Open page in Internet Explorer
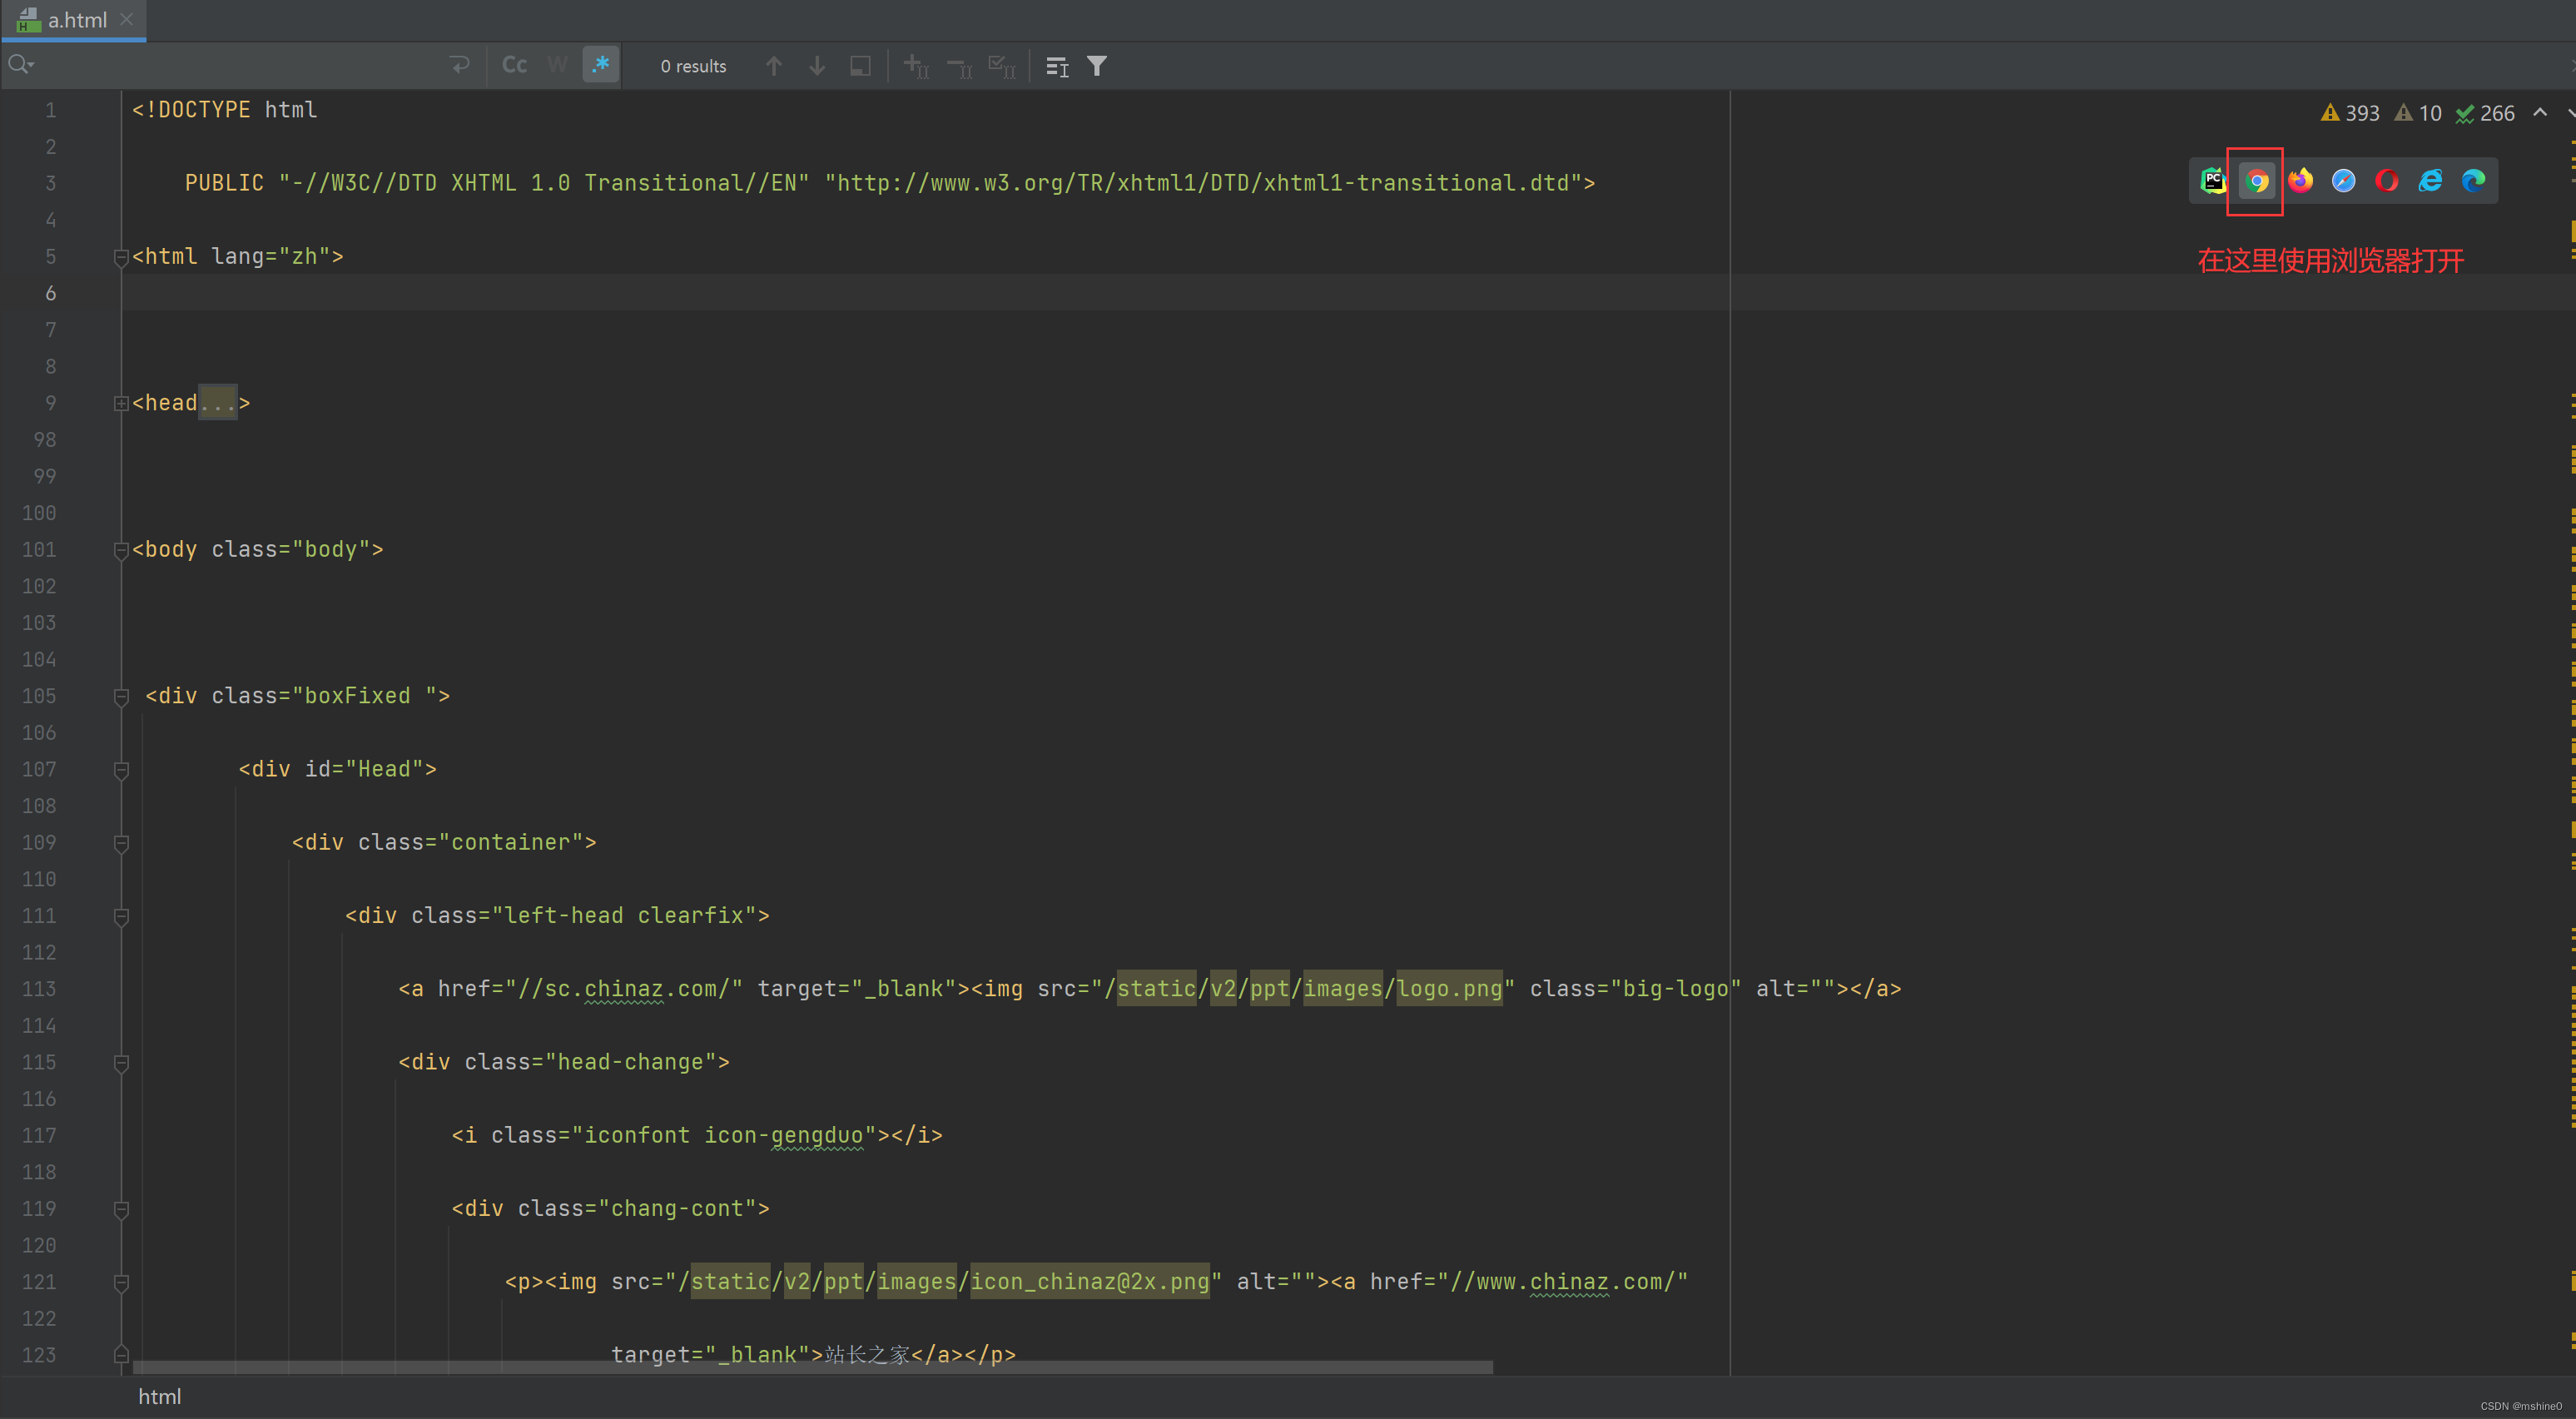This screenshot has width=2576, height=1419. coord(2430,181)
